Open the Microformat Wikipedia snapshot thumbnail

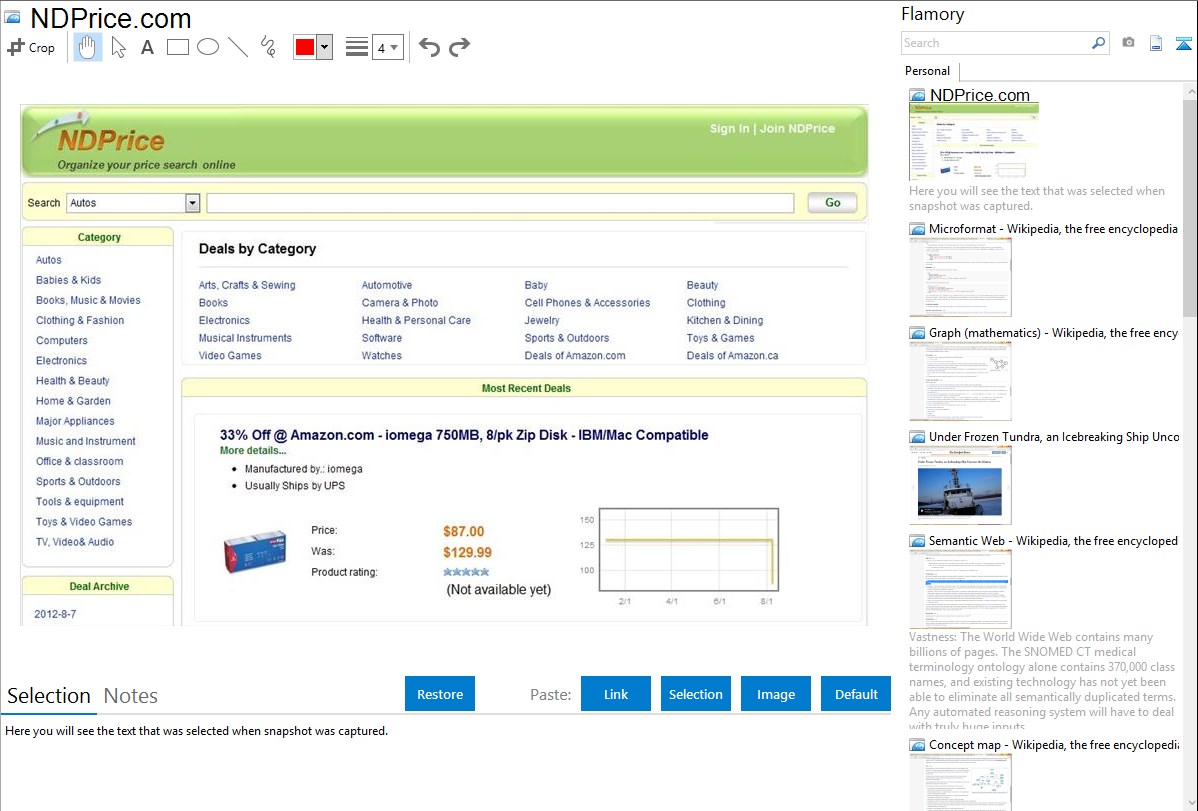pos(960,277)
